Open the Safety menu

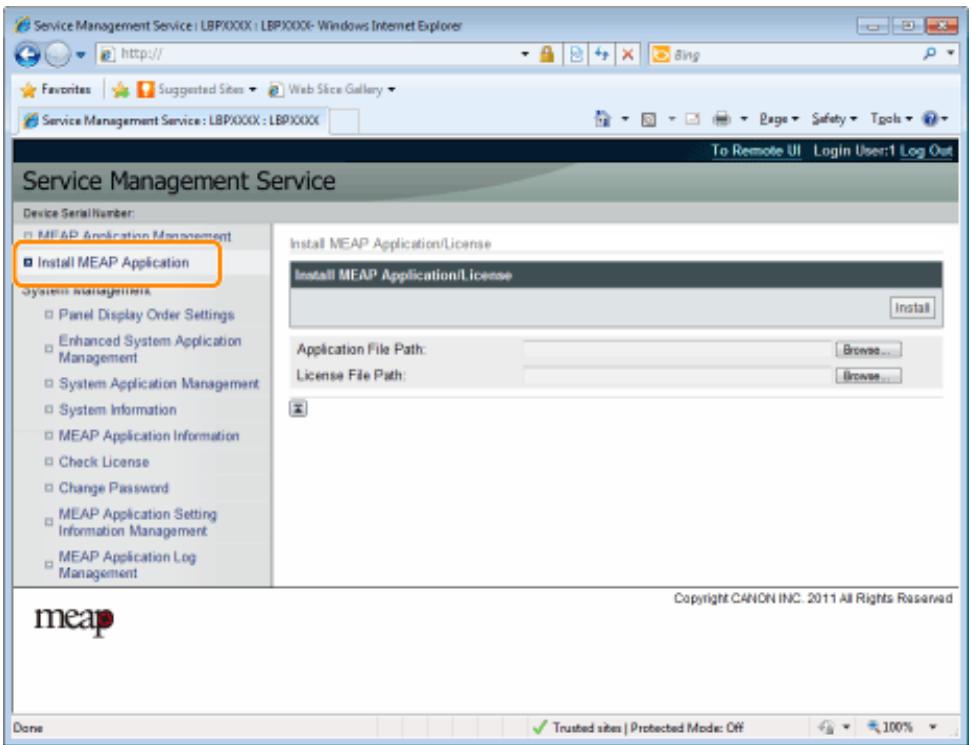(x=834, y=119)
